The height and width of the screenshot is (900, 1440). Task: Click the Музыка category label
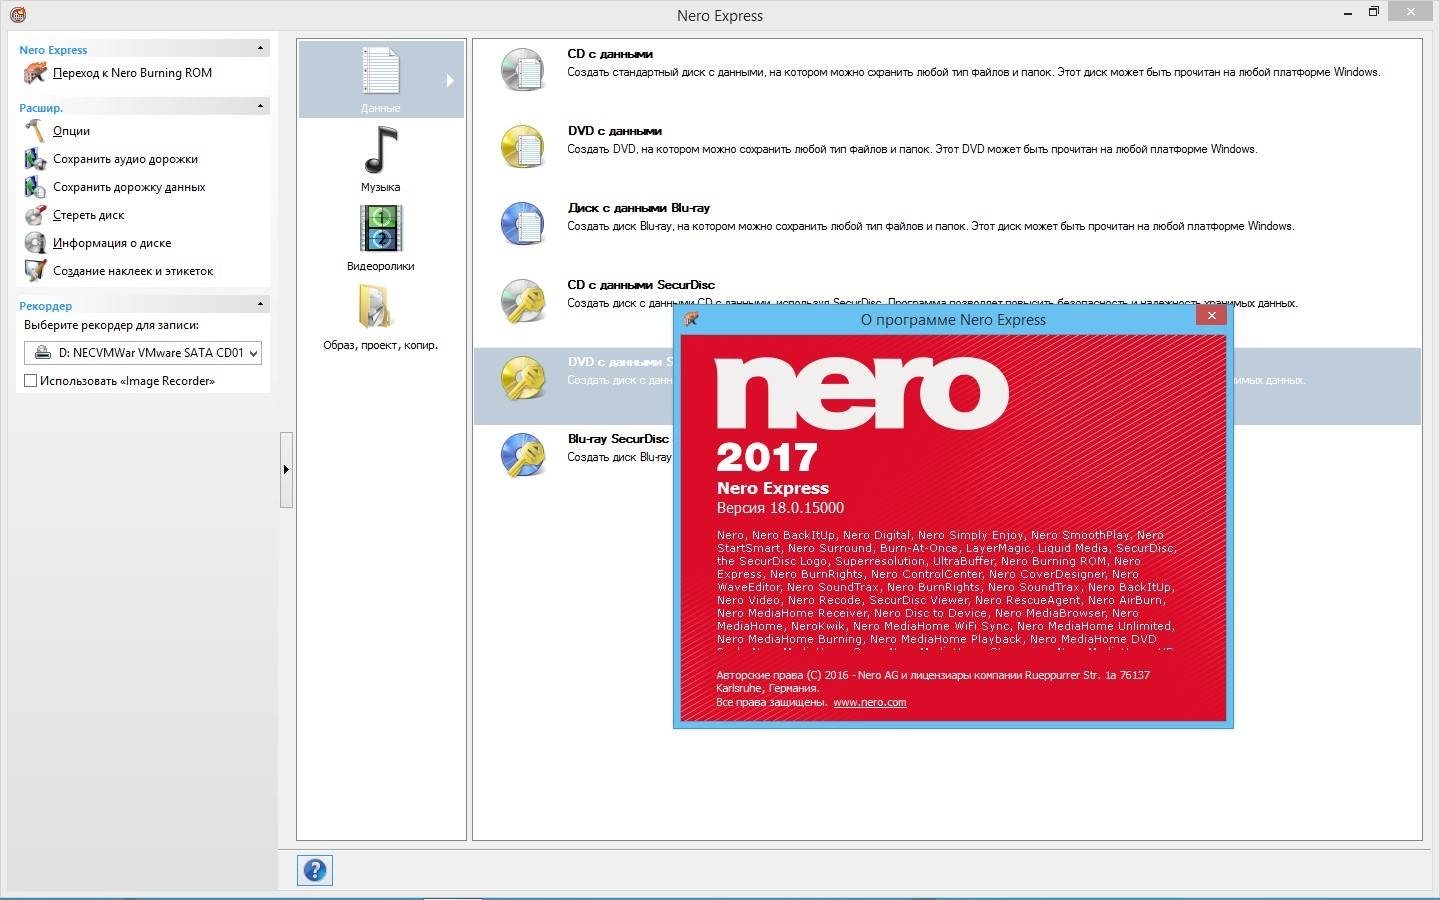coord(381,187)
